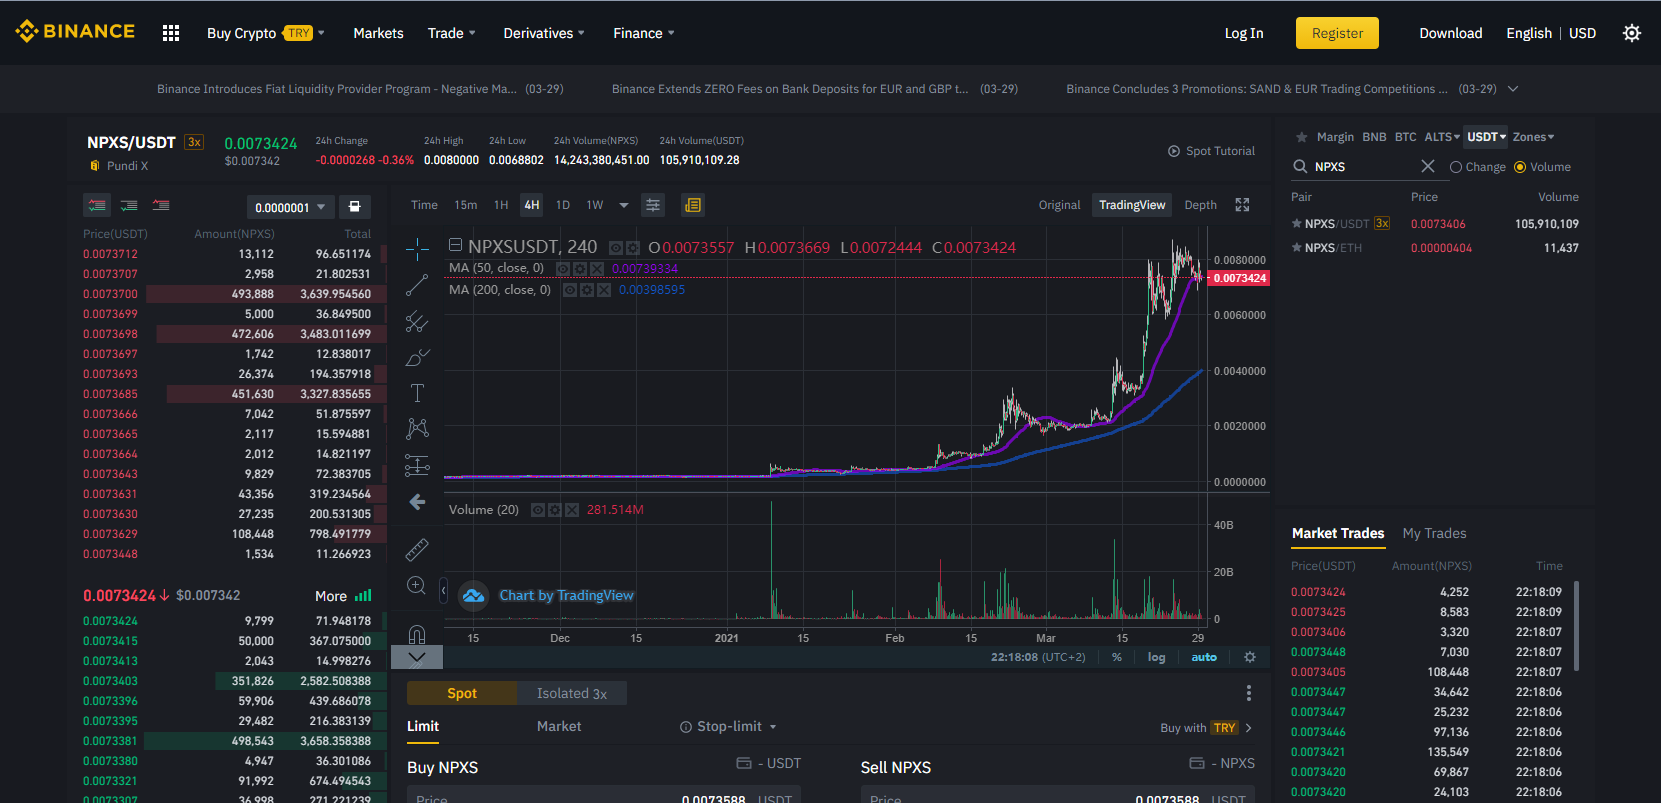This screenshot has height=803, width=1661.
Task: Switch to the Depth chart tab
Action: (1201, 205)
